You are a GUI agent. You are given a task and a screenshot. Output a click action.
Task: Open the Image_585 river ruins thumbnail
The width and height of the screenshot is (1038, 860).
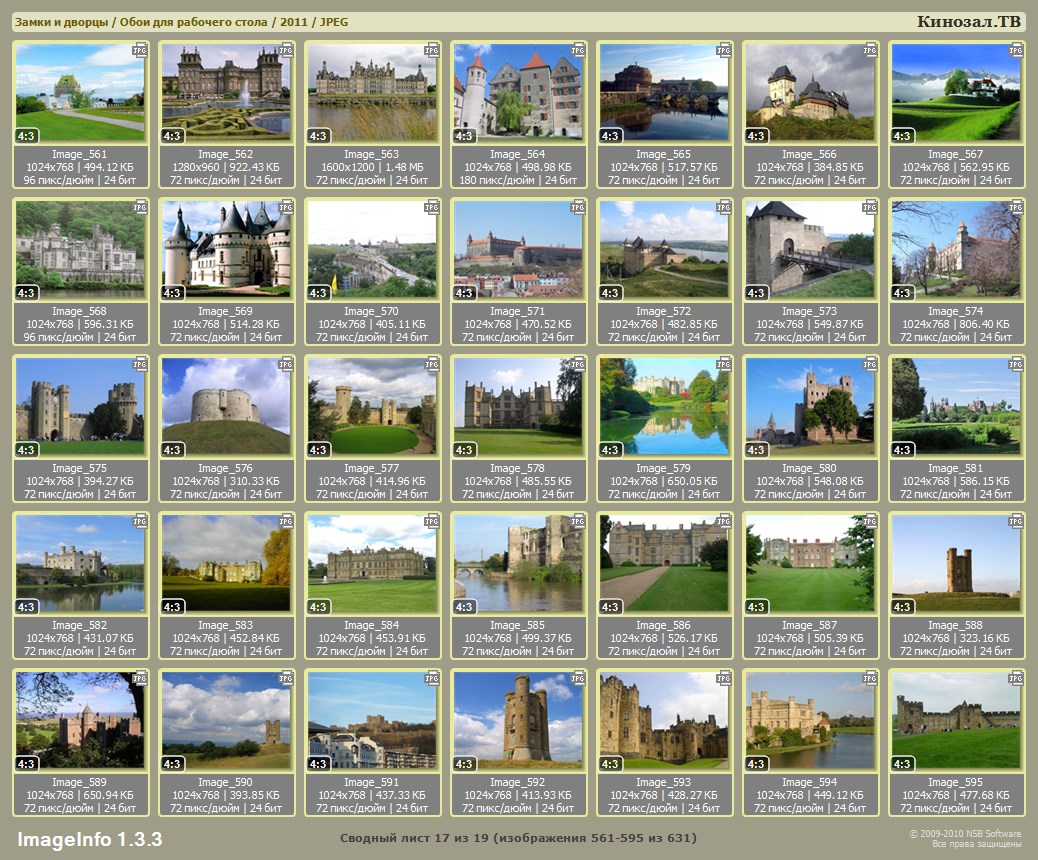pos(518,563)
